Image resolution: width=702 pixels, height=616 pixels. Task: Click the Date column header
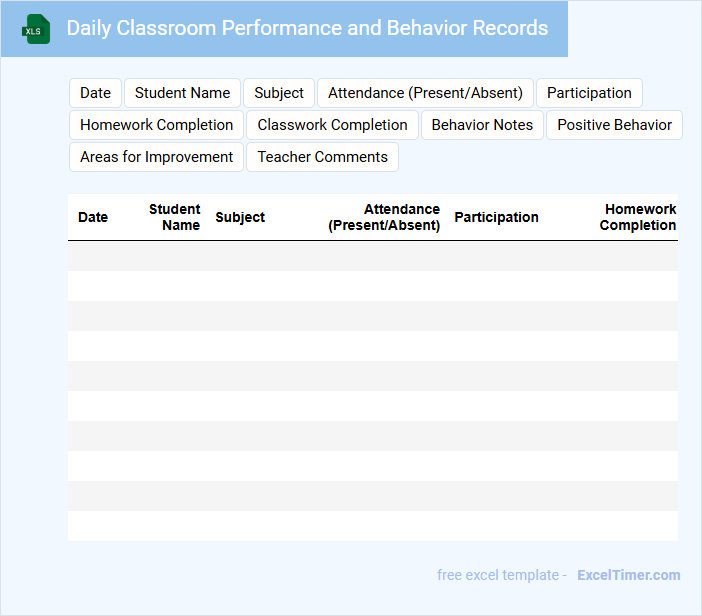coord(93,217)
